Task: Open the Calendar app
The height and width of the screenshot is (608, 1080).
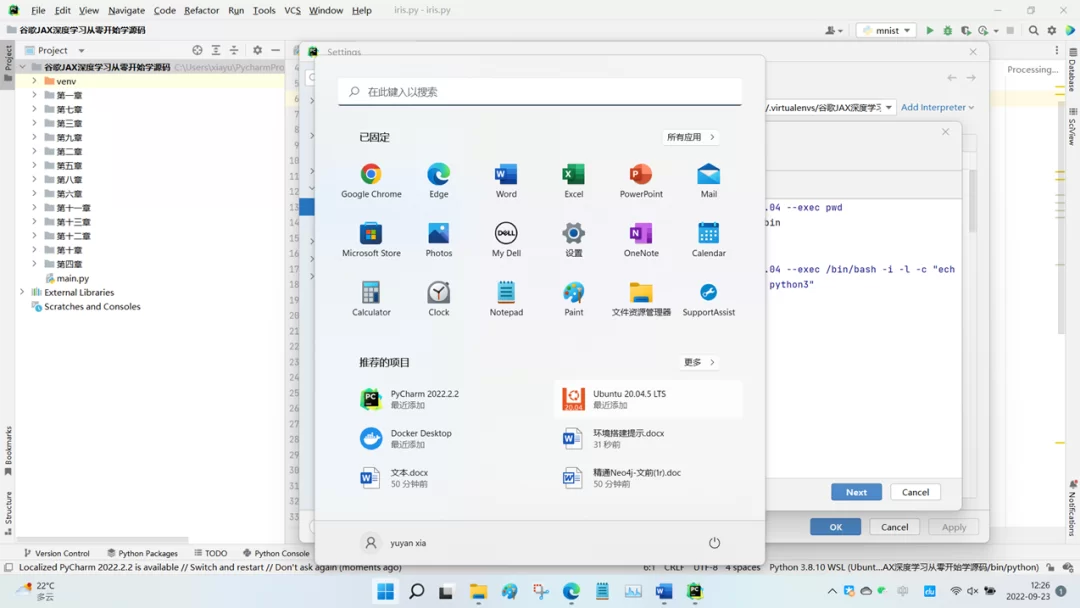Action: click(x=708, y=240)
